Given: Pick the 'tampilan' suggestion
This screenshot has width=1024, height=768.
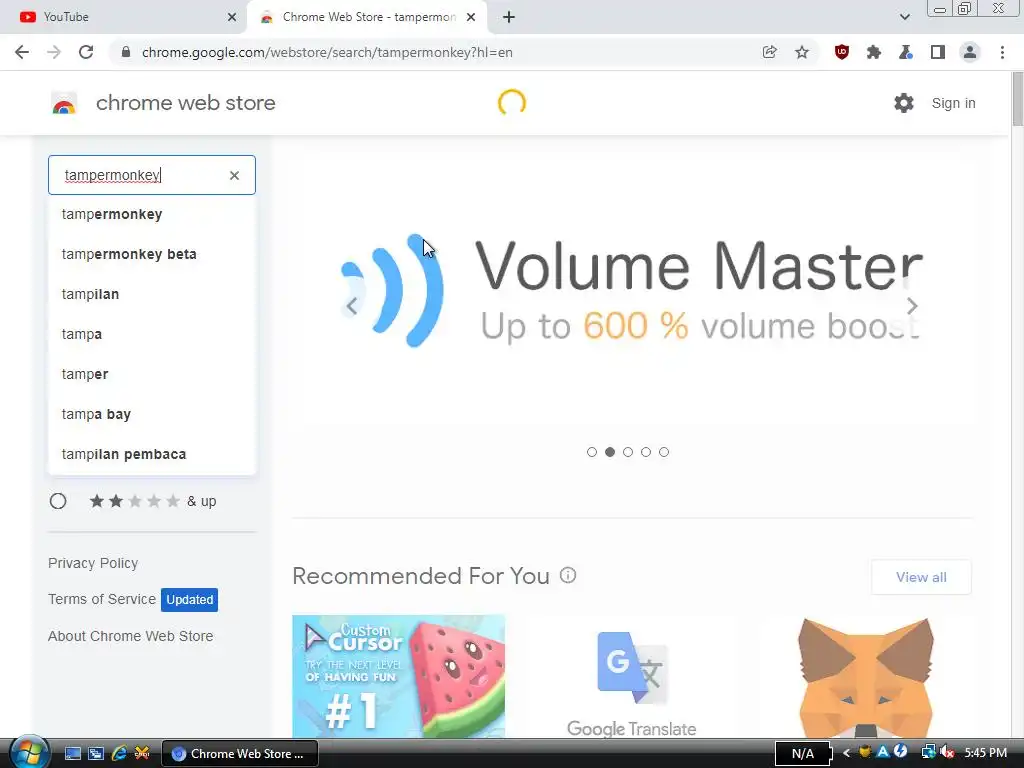Looking at the screenshot, I should click(152, 294).
